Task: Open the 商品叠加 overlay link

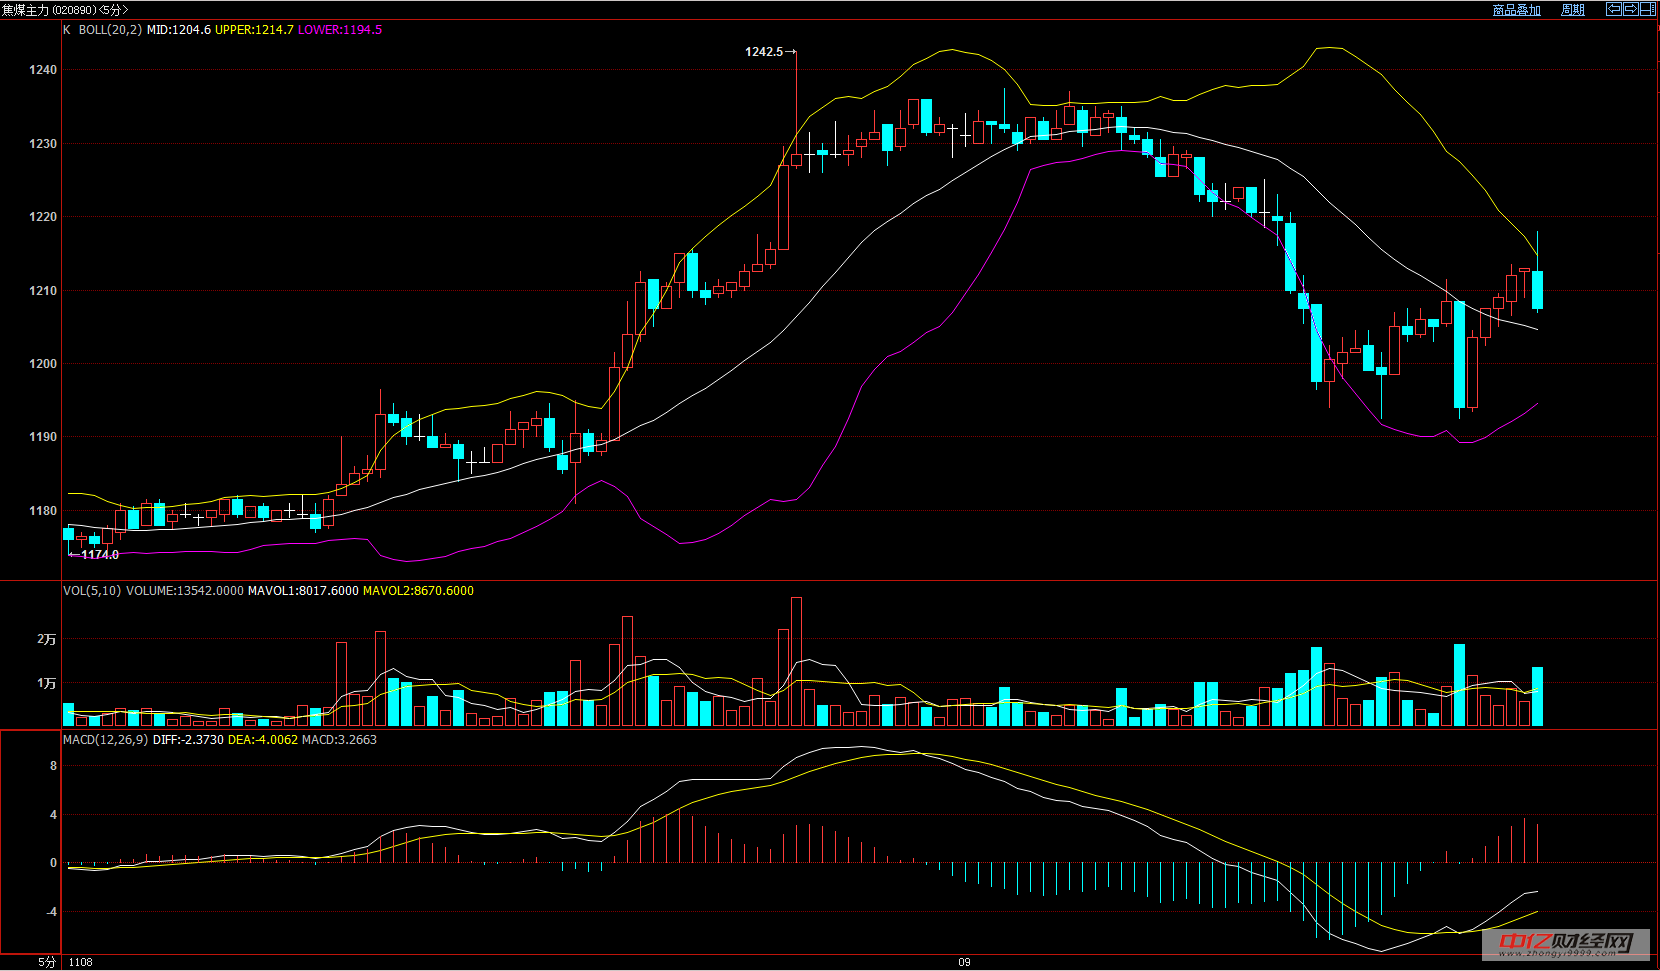Action: coord(1516,10)
